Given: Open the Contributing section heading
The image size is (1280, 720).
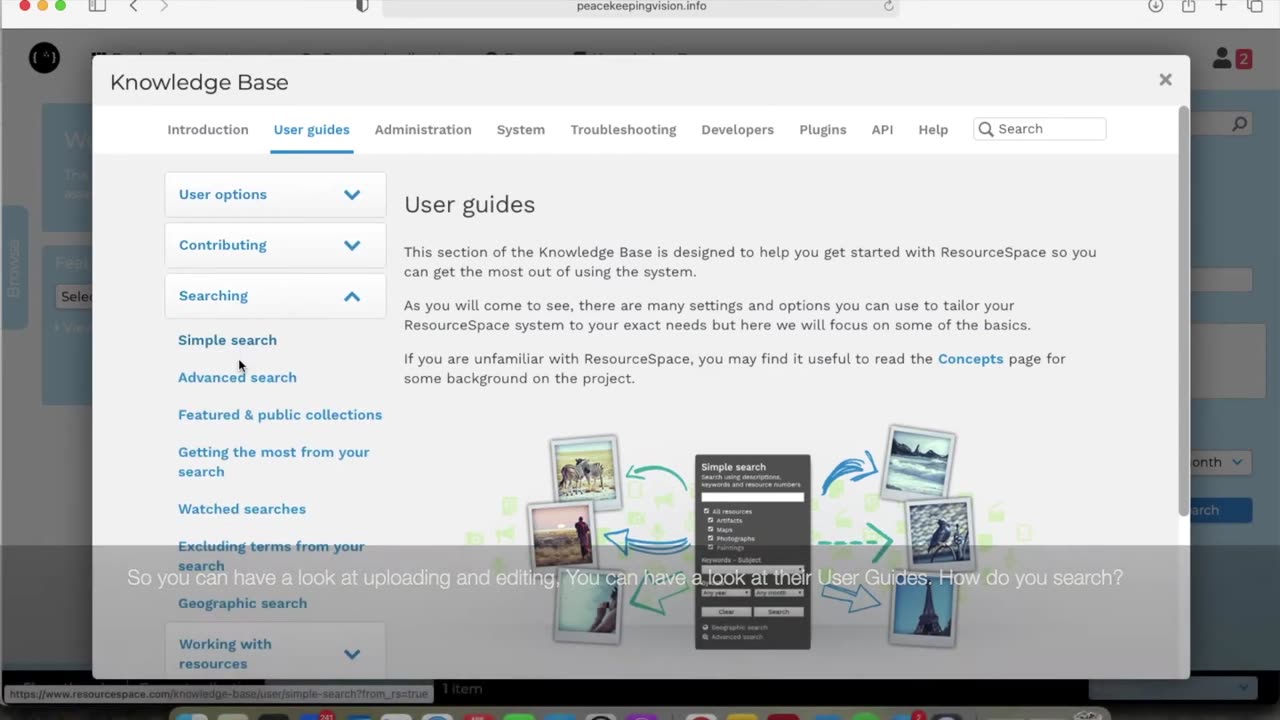Looking at the screenshot, I should point(223,245).
